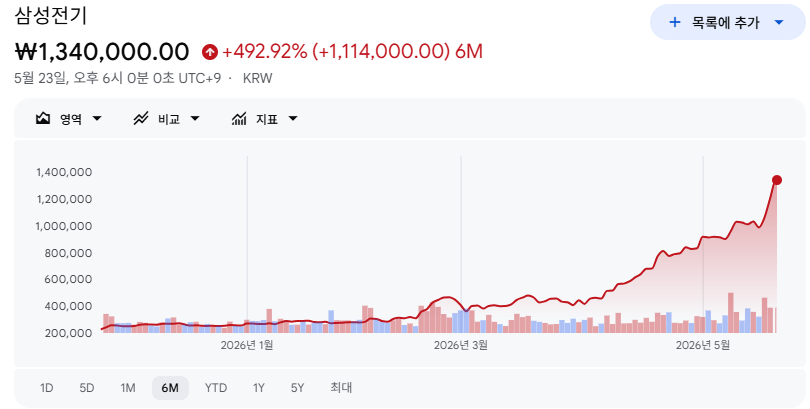Click the 600,000 y-axis label
Image resolution: width=810 pixels, height=409 pixels.
tap(68, 279)
